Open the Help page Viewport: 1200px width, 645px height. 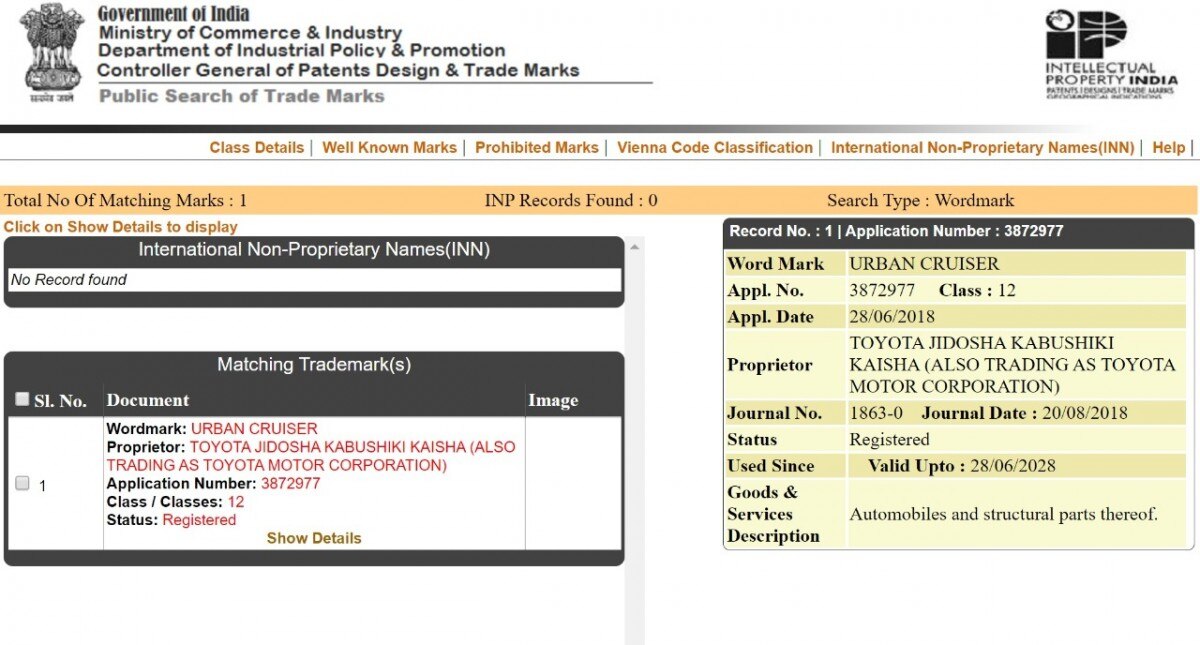coord(1168,147)
